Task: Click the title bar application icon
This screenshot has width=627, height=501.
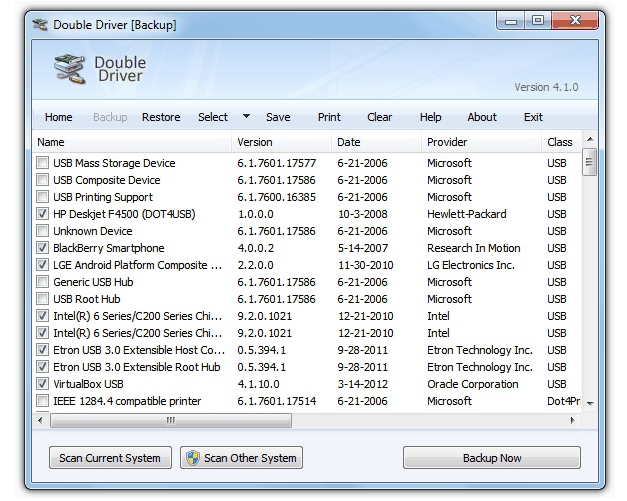Action: click(x=40, y=24)
